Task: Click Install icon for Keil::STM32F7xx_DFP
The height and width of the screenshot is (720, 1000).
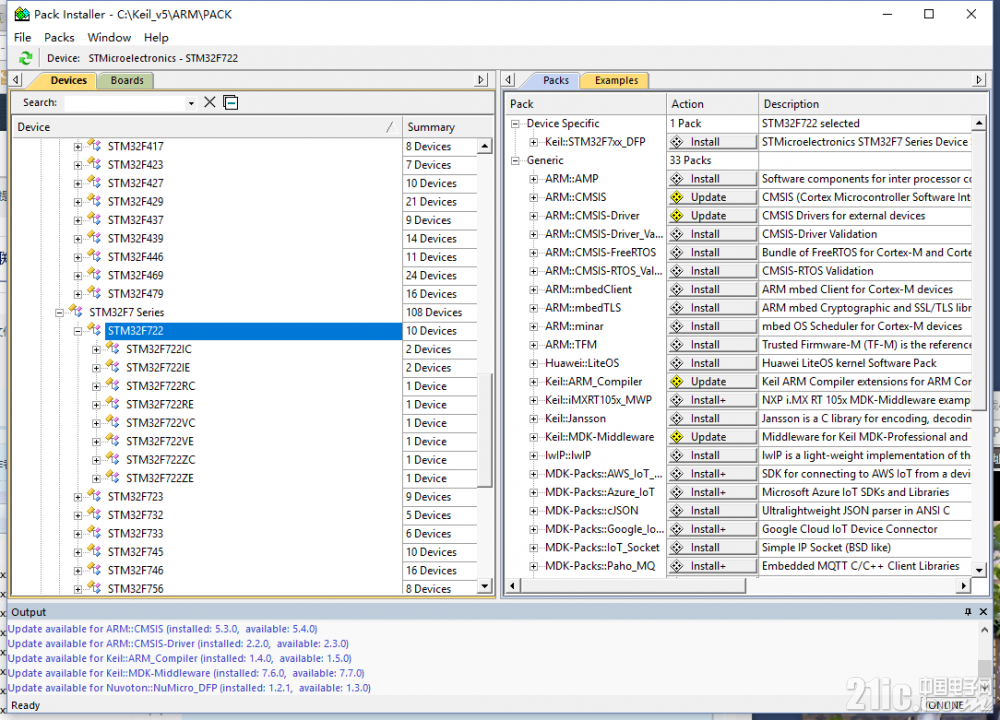Action: tap(677, 142)
